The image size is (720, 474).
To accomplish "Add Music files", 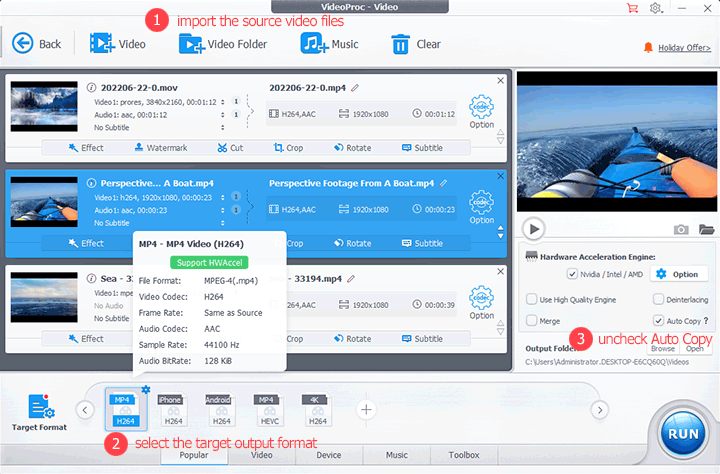I will click(x=329, y=44).
